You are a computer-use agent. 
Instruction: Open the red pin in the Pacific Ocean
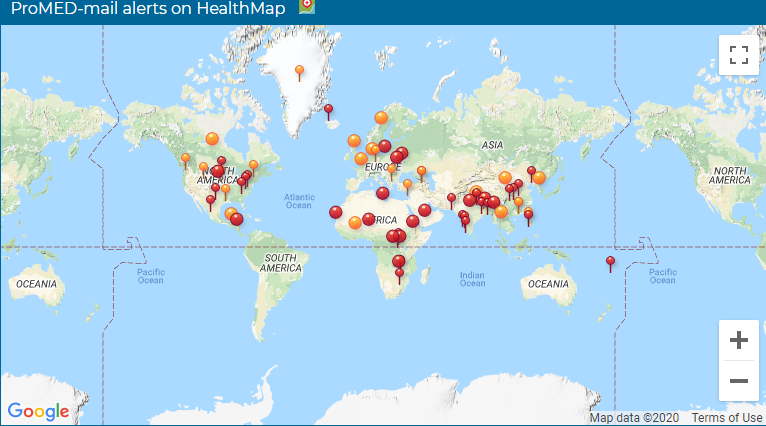[x=610, y=262]
